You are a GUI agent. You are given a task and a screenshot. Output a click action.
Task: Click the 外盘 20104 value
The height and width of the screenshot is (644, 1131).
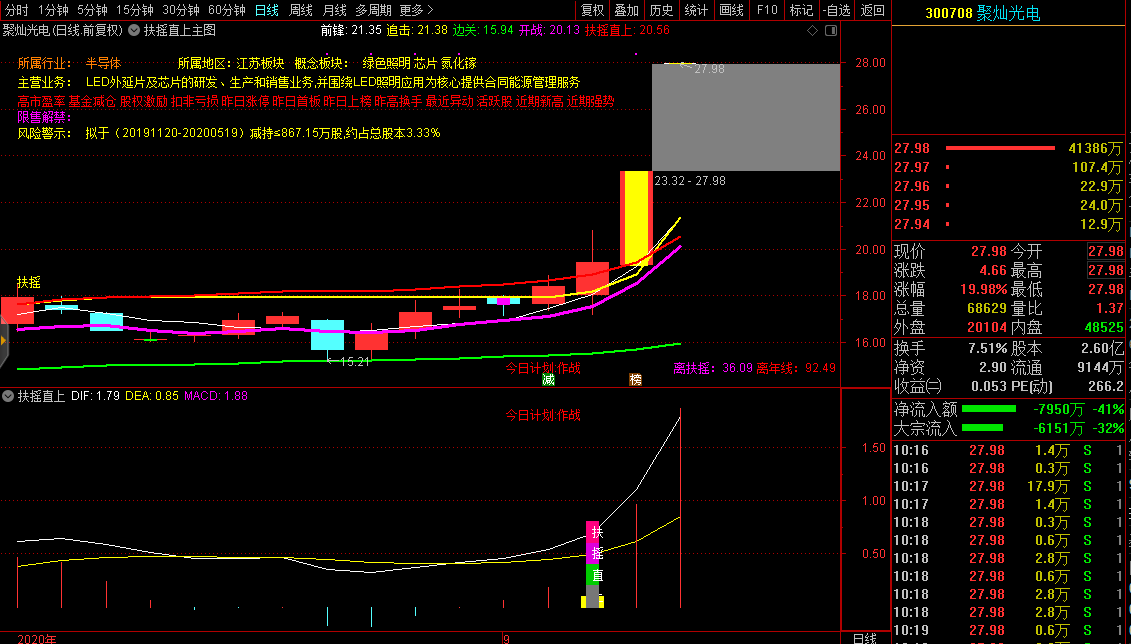987,327
